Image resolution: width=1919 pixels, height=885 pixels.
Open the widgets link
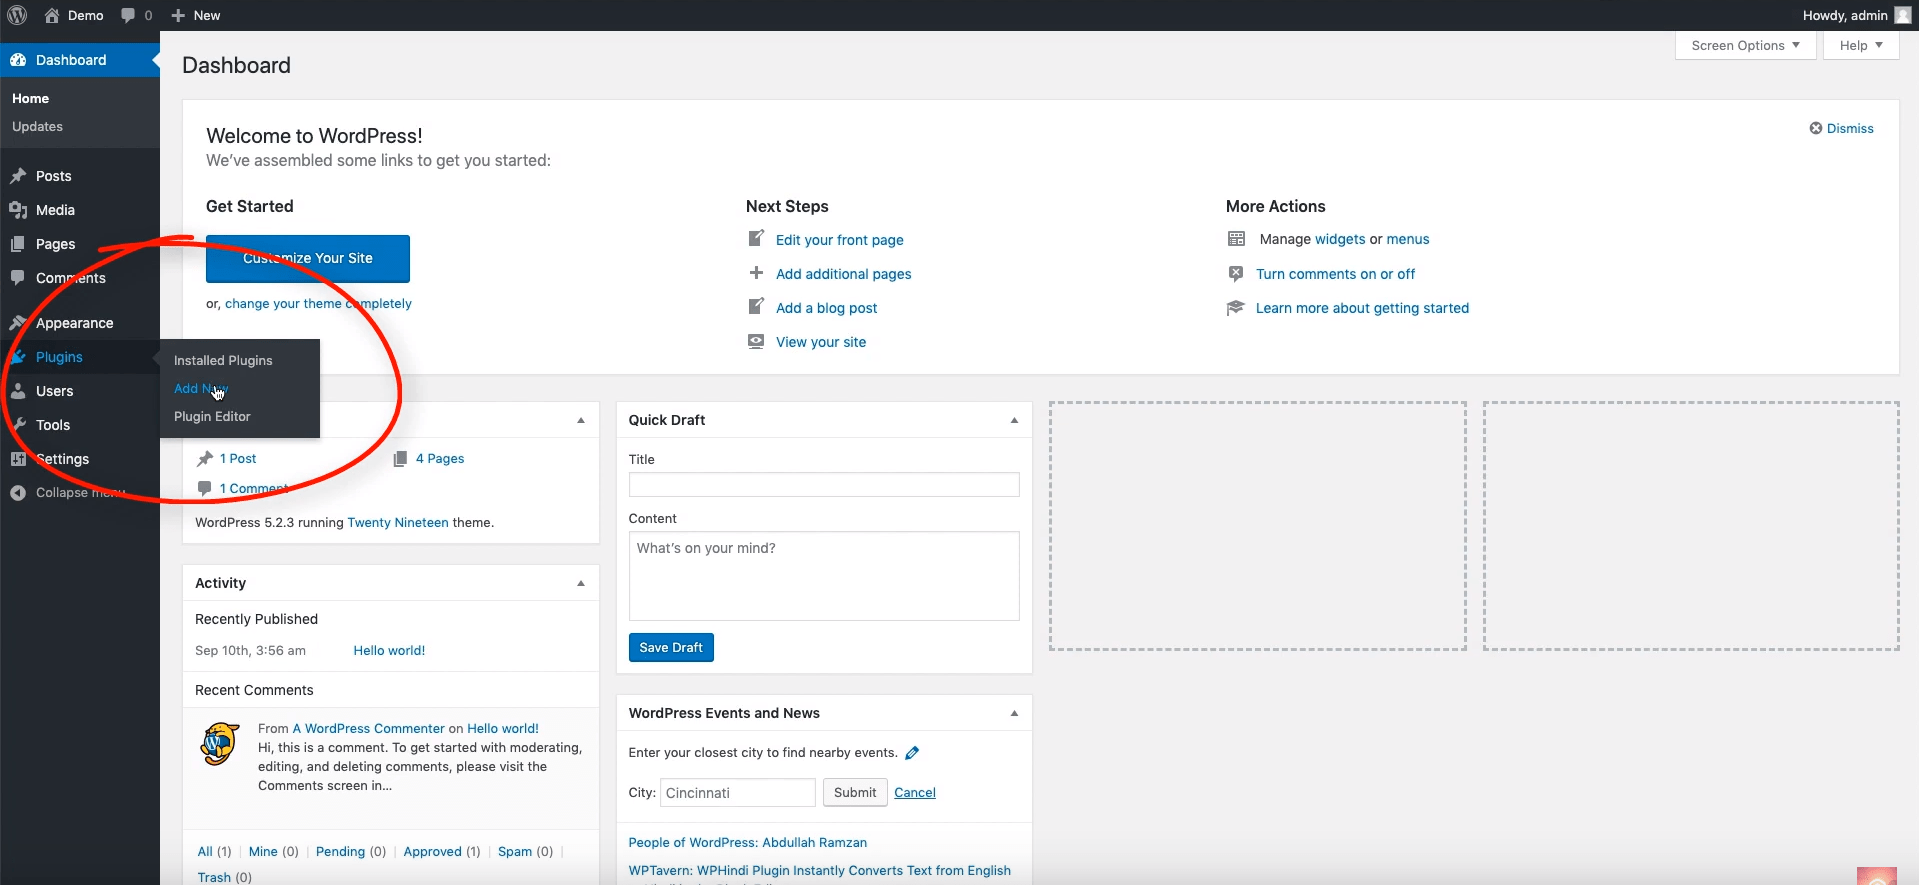point(1340,239)
